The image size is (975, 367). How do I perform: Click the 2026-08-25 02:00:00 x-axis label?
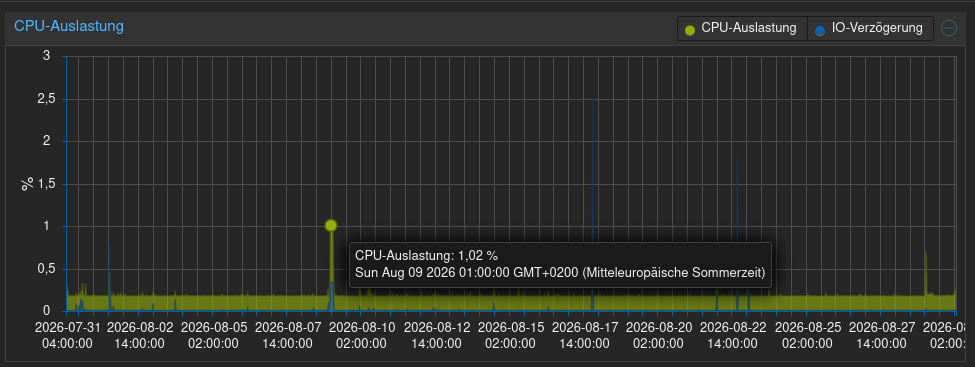coord(810,335)
